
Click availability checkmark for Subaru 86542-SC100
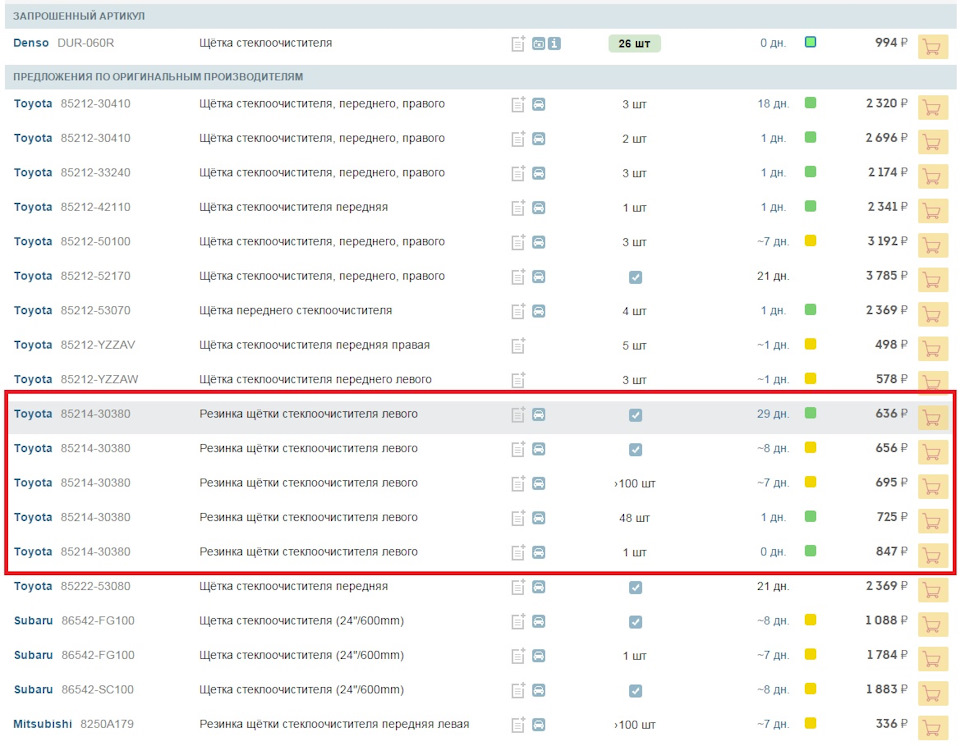(x=636, y=691)
